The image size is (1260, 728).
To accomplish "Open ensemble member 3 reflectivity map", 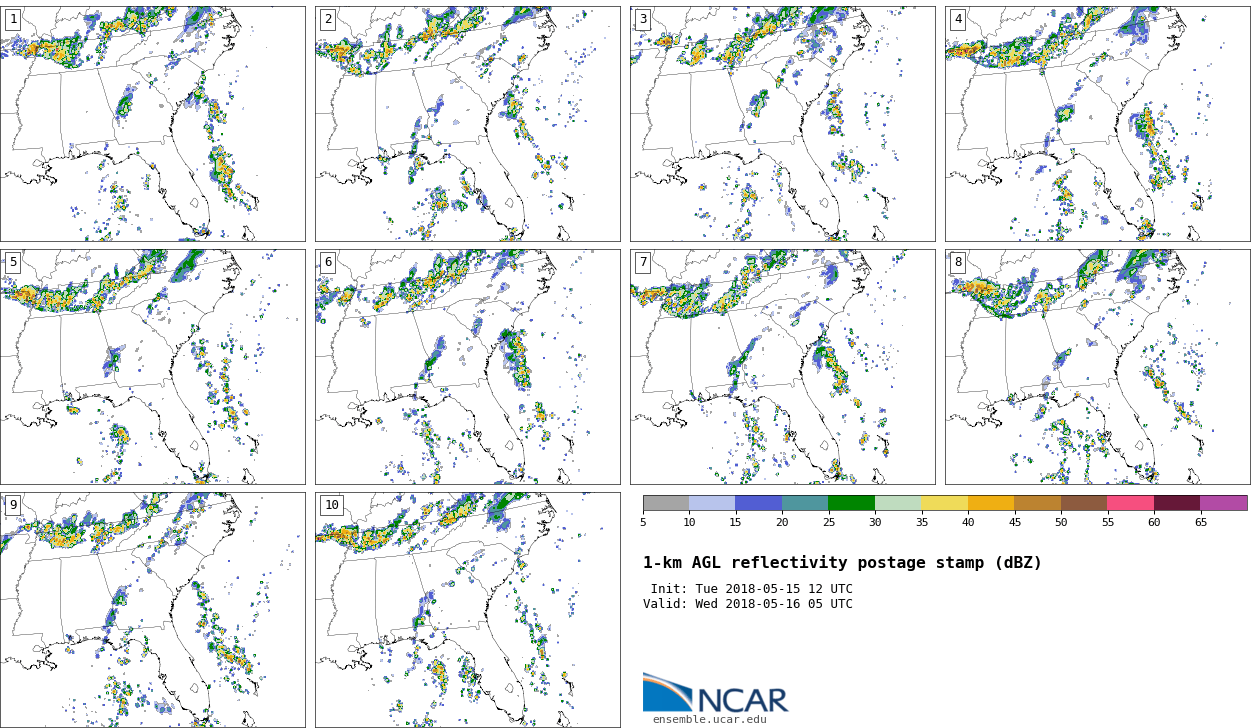I will [782, 124].
